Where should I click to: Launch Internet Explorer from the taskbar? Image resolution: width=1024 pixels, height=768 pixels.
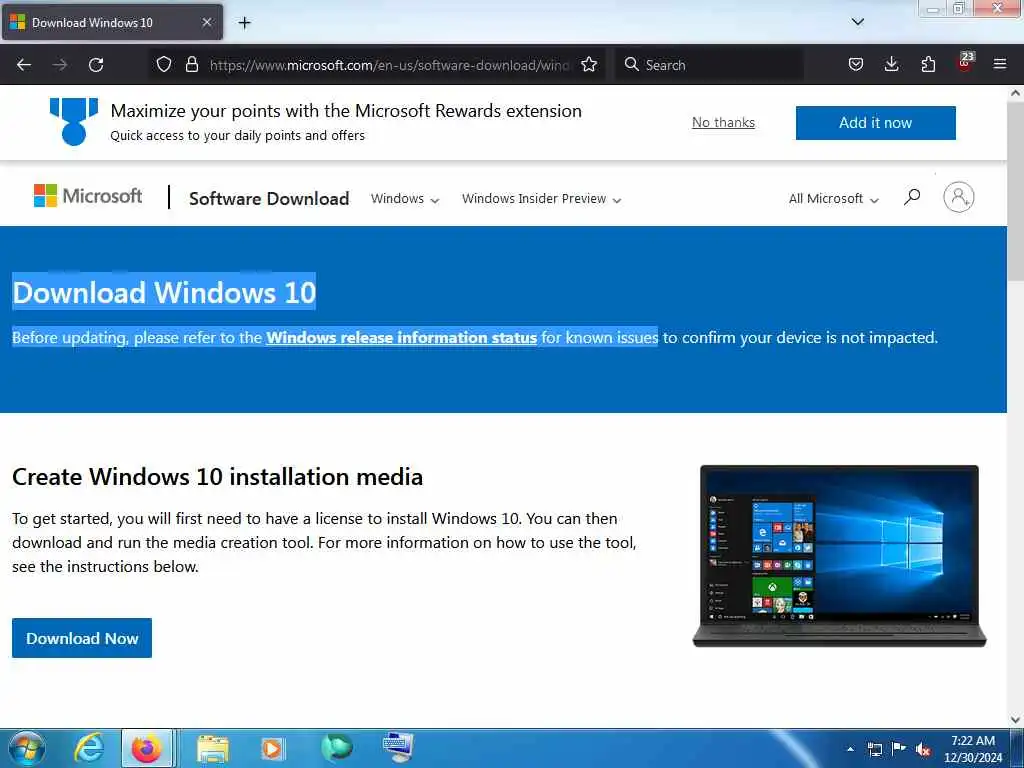pos(89,748)
